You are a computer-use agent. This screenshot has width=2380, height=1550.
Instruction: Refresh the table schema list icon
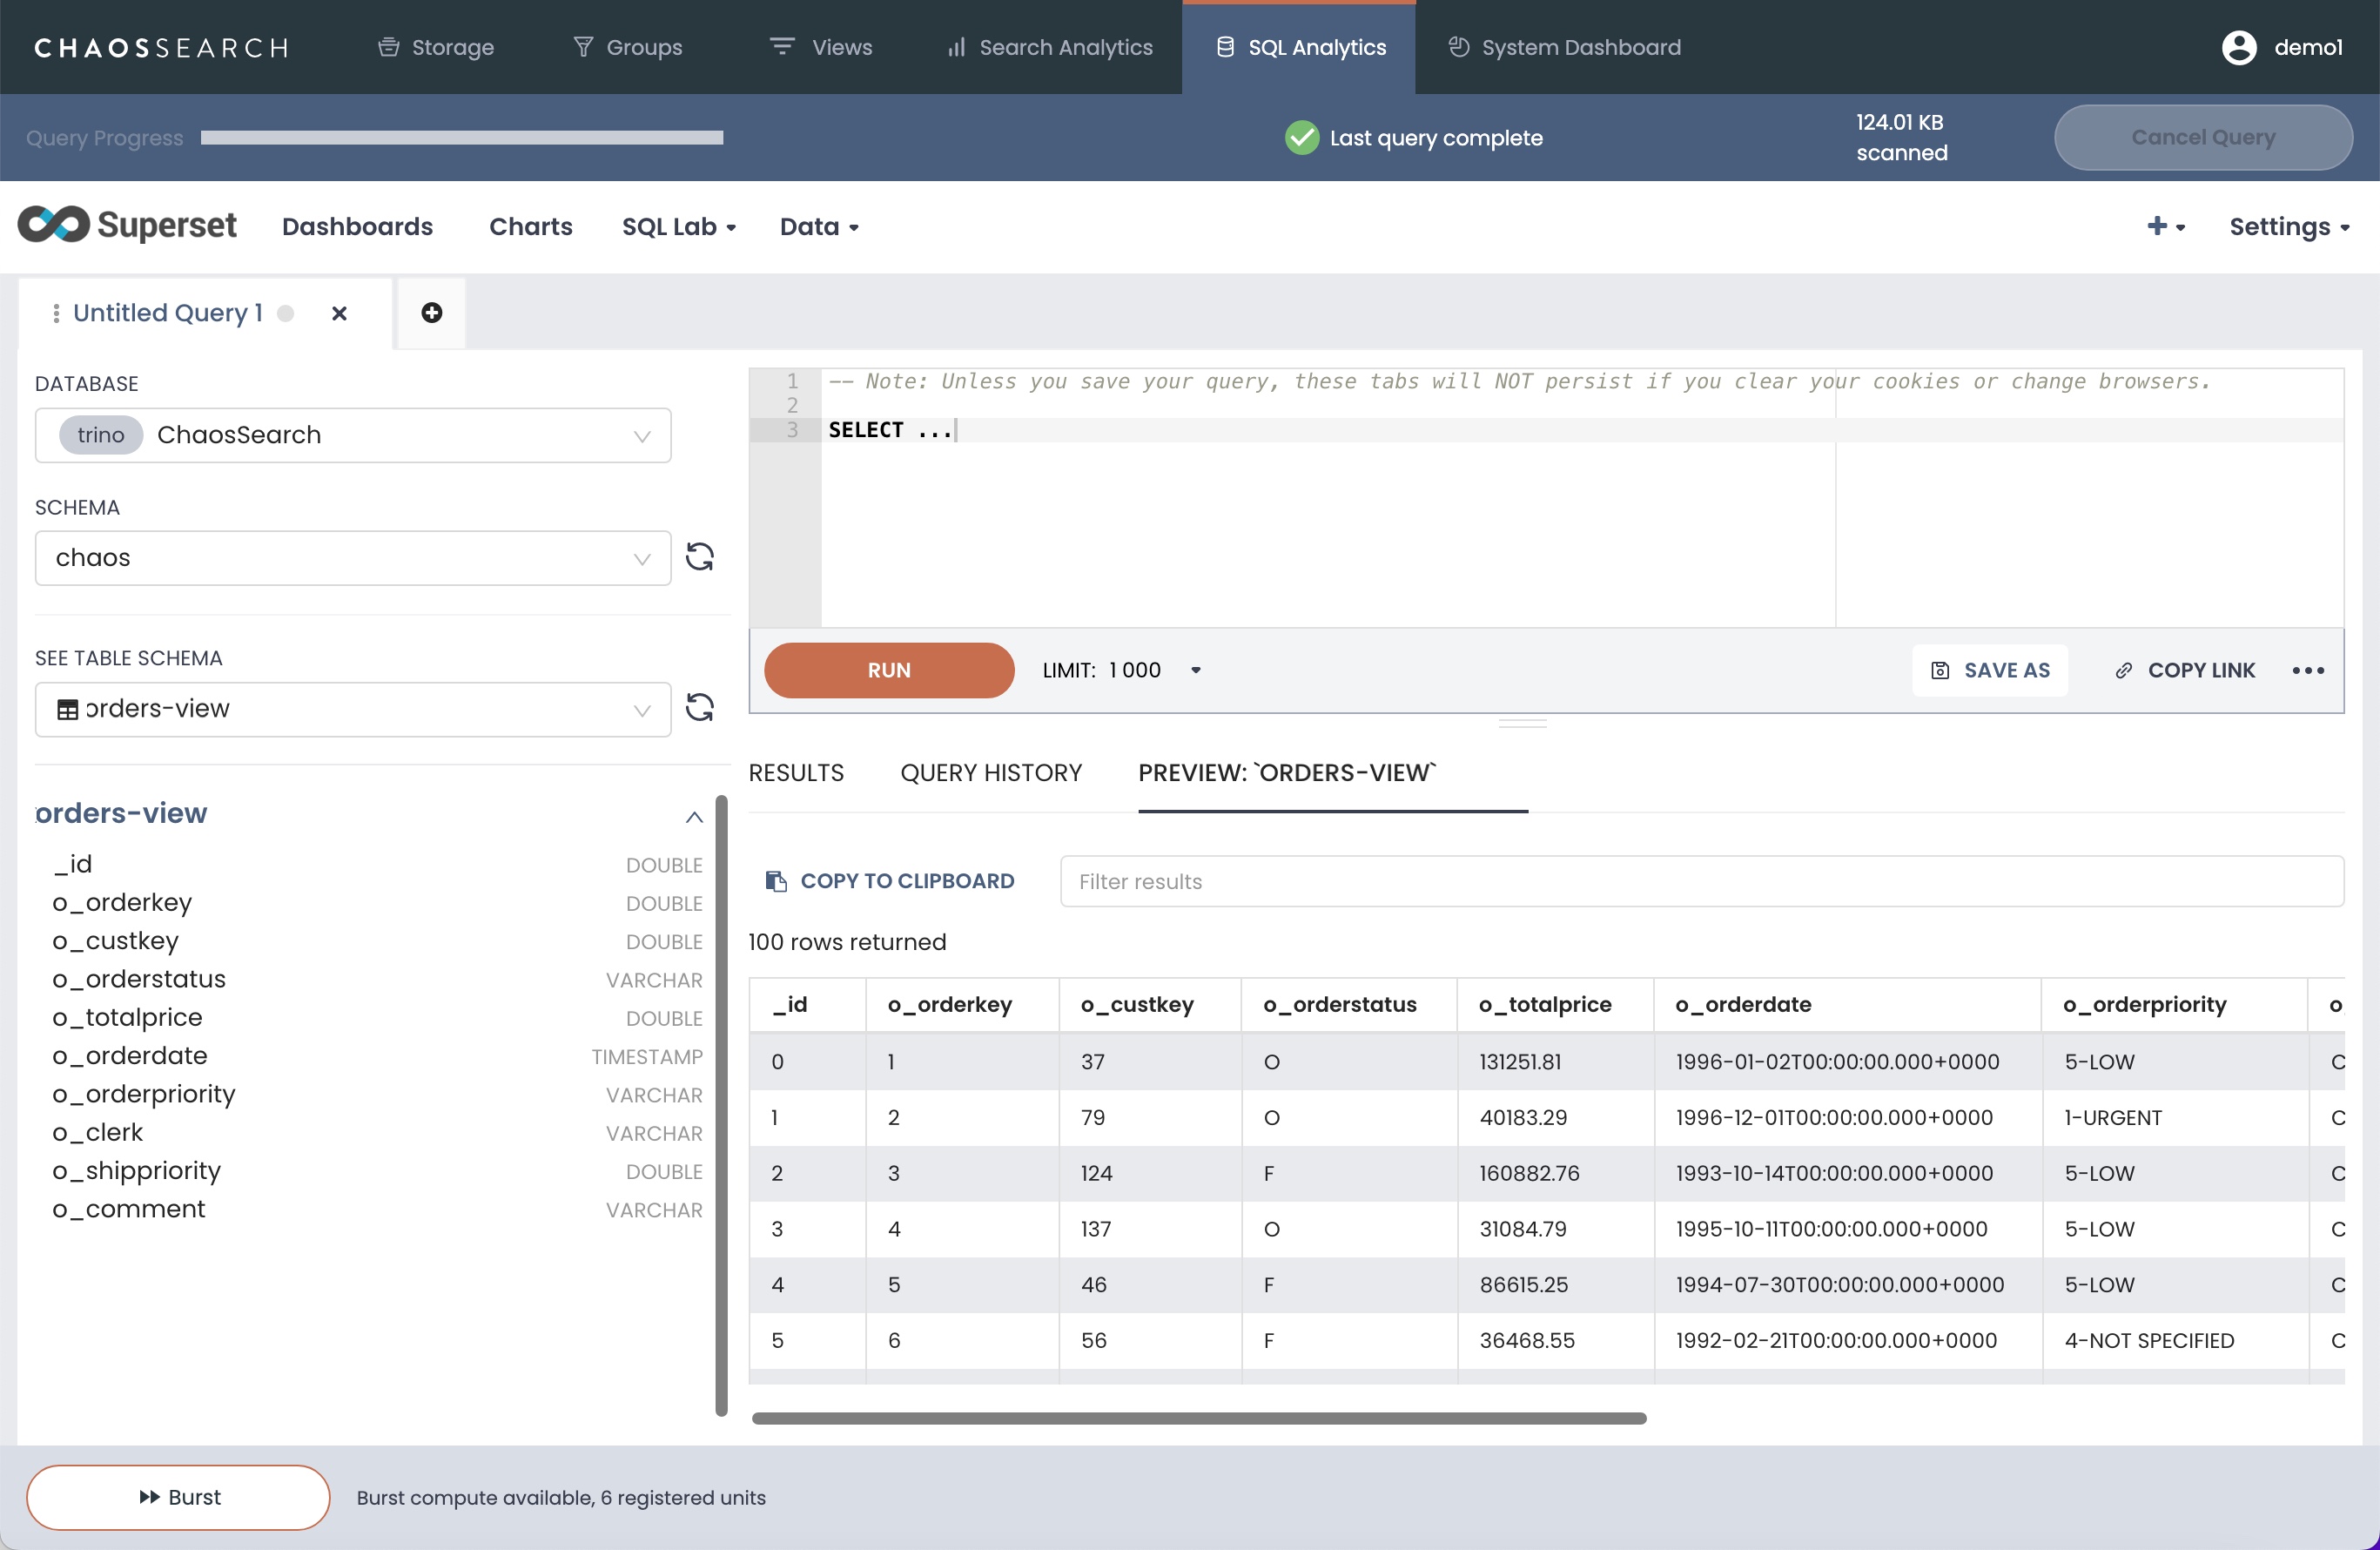pos(699,708)
